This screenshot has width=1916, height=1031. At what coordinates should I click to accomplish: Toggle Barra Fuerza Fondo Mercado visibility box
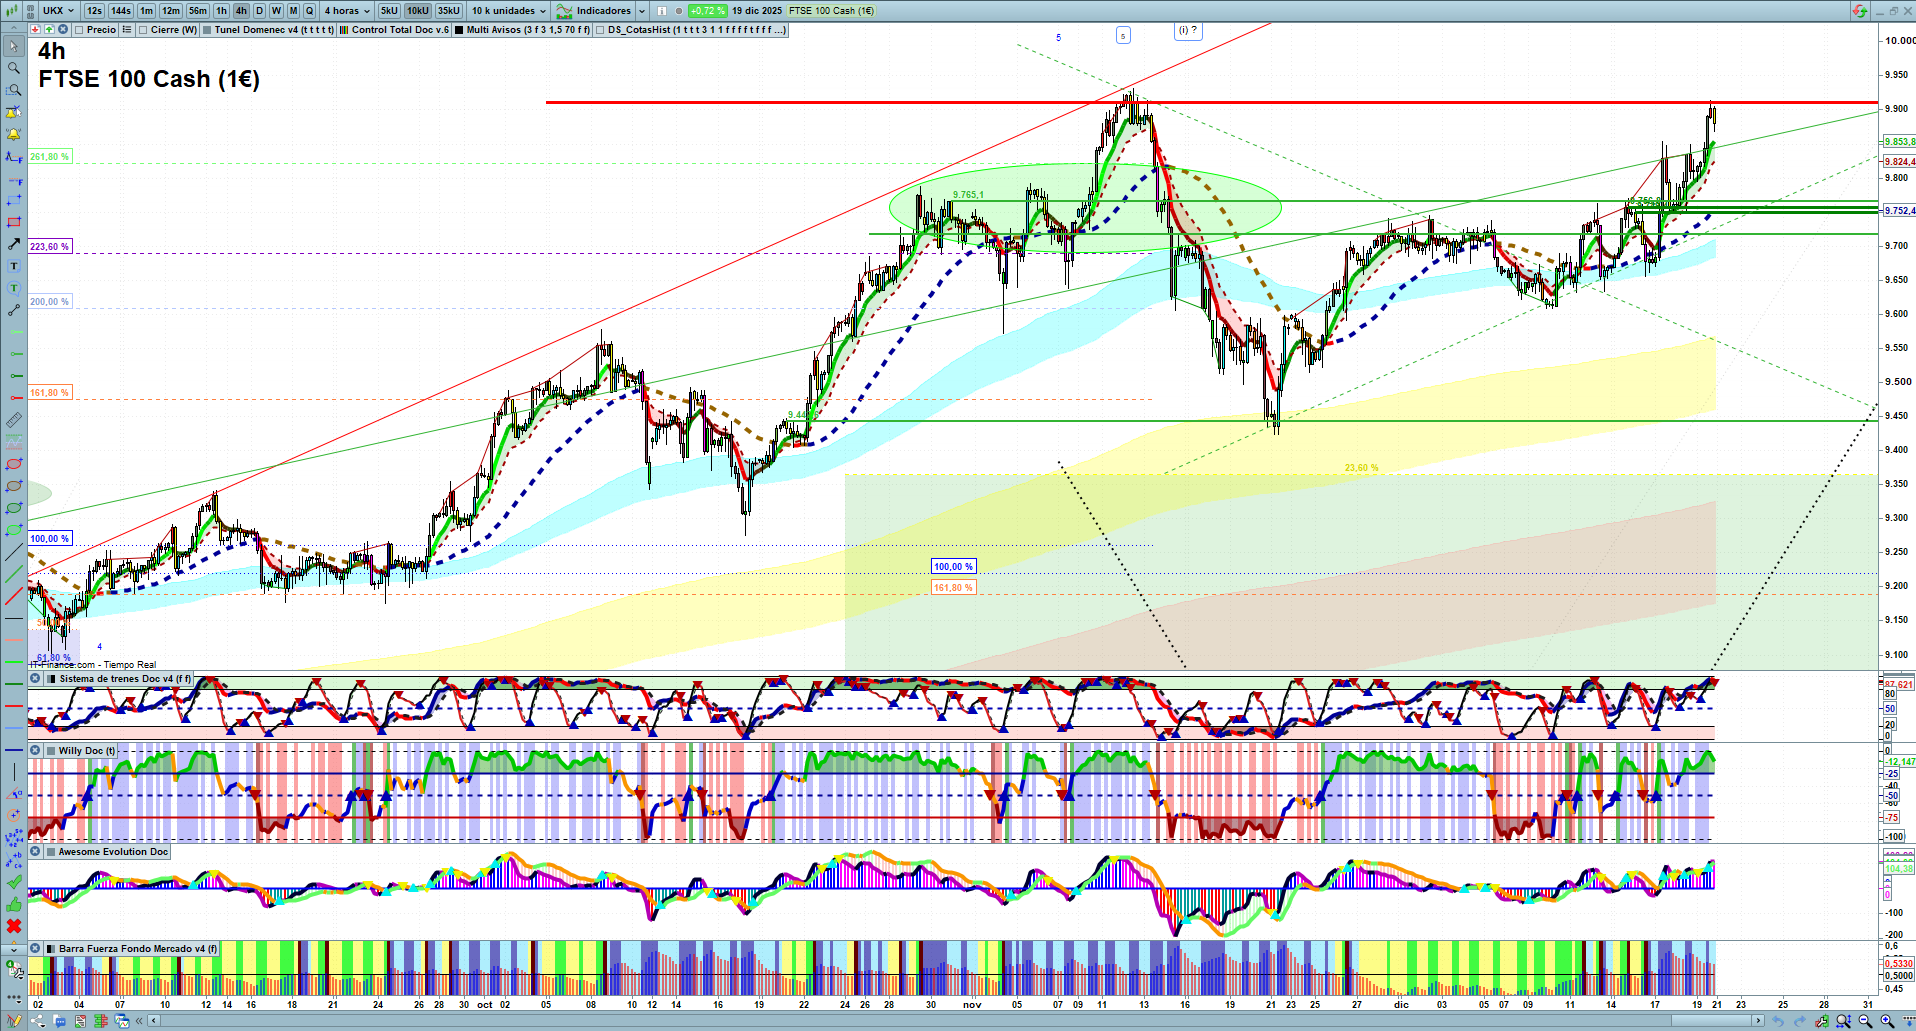click(x=51, y=949)
